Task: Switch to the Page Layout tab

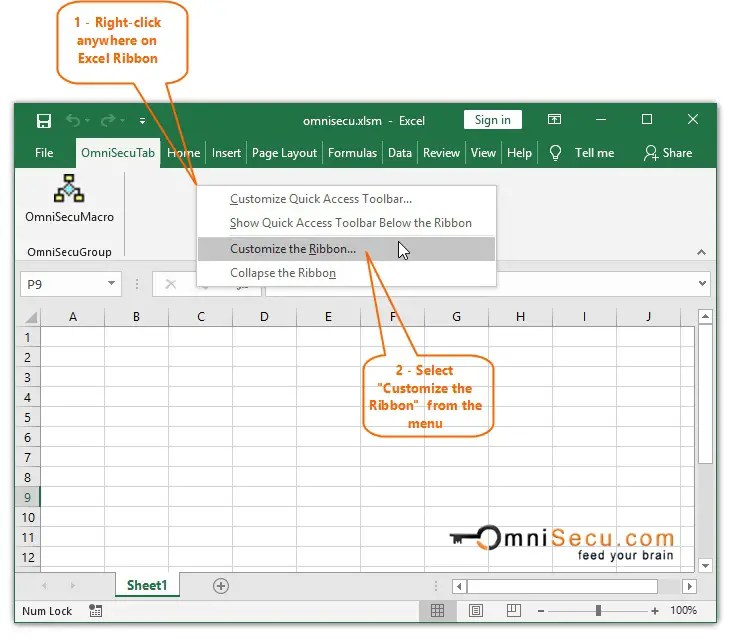Action: pos(284,153)
